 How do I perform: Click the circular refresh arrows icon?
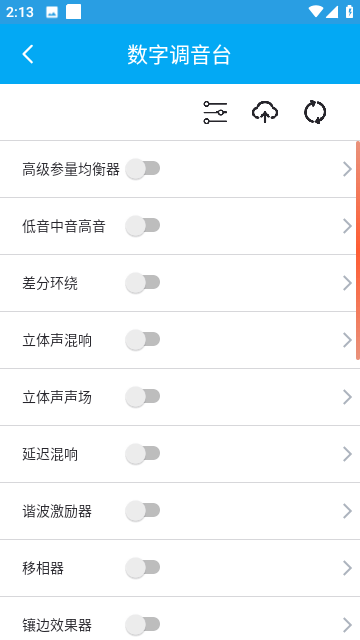(315, 112)
